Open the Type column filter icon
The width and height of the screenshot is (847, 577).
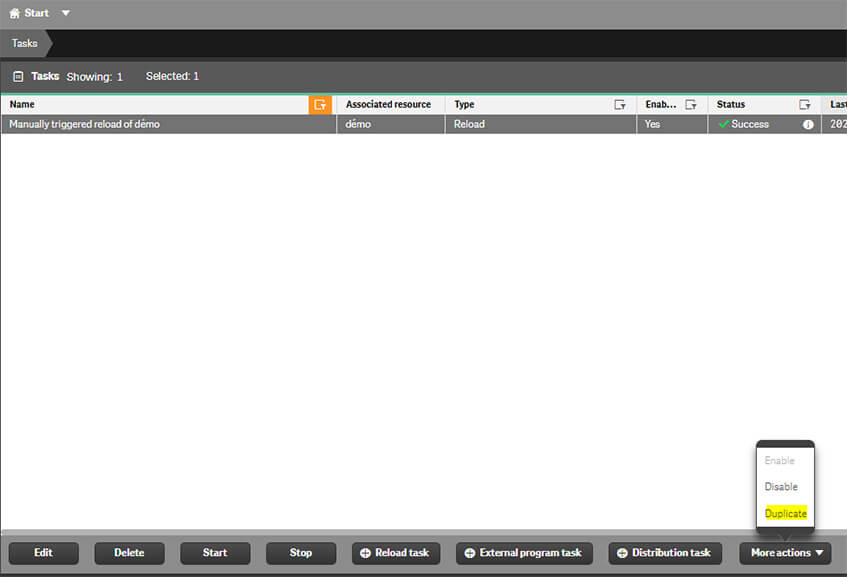point(620,105)
